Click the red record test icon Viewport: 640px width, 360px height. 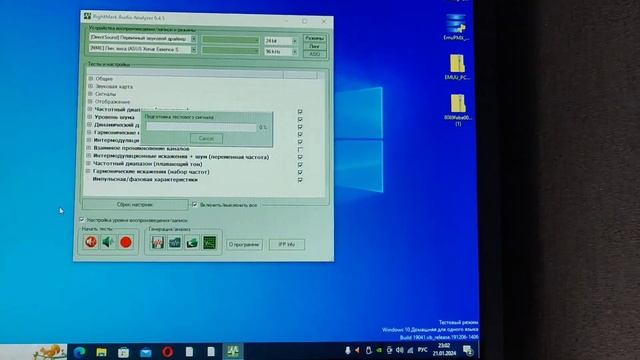tap(126, 242)
